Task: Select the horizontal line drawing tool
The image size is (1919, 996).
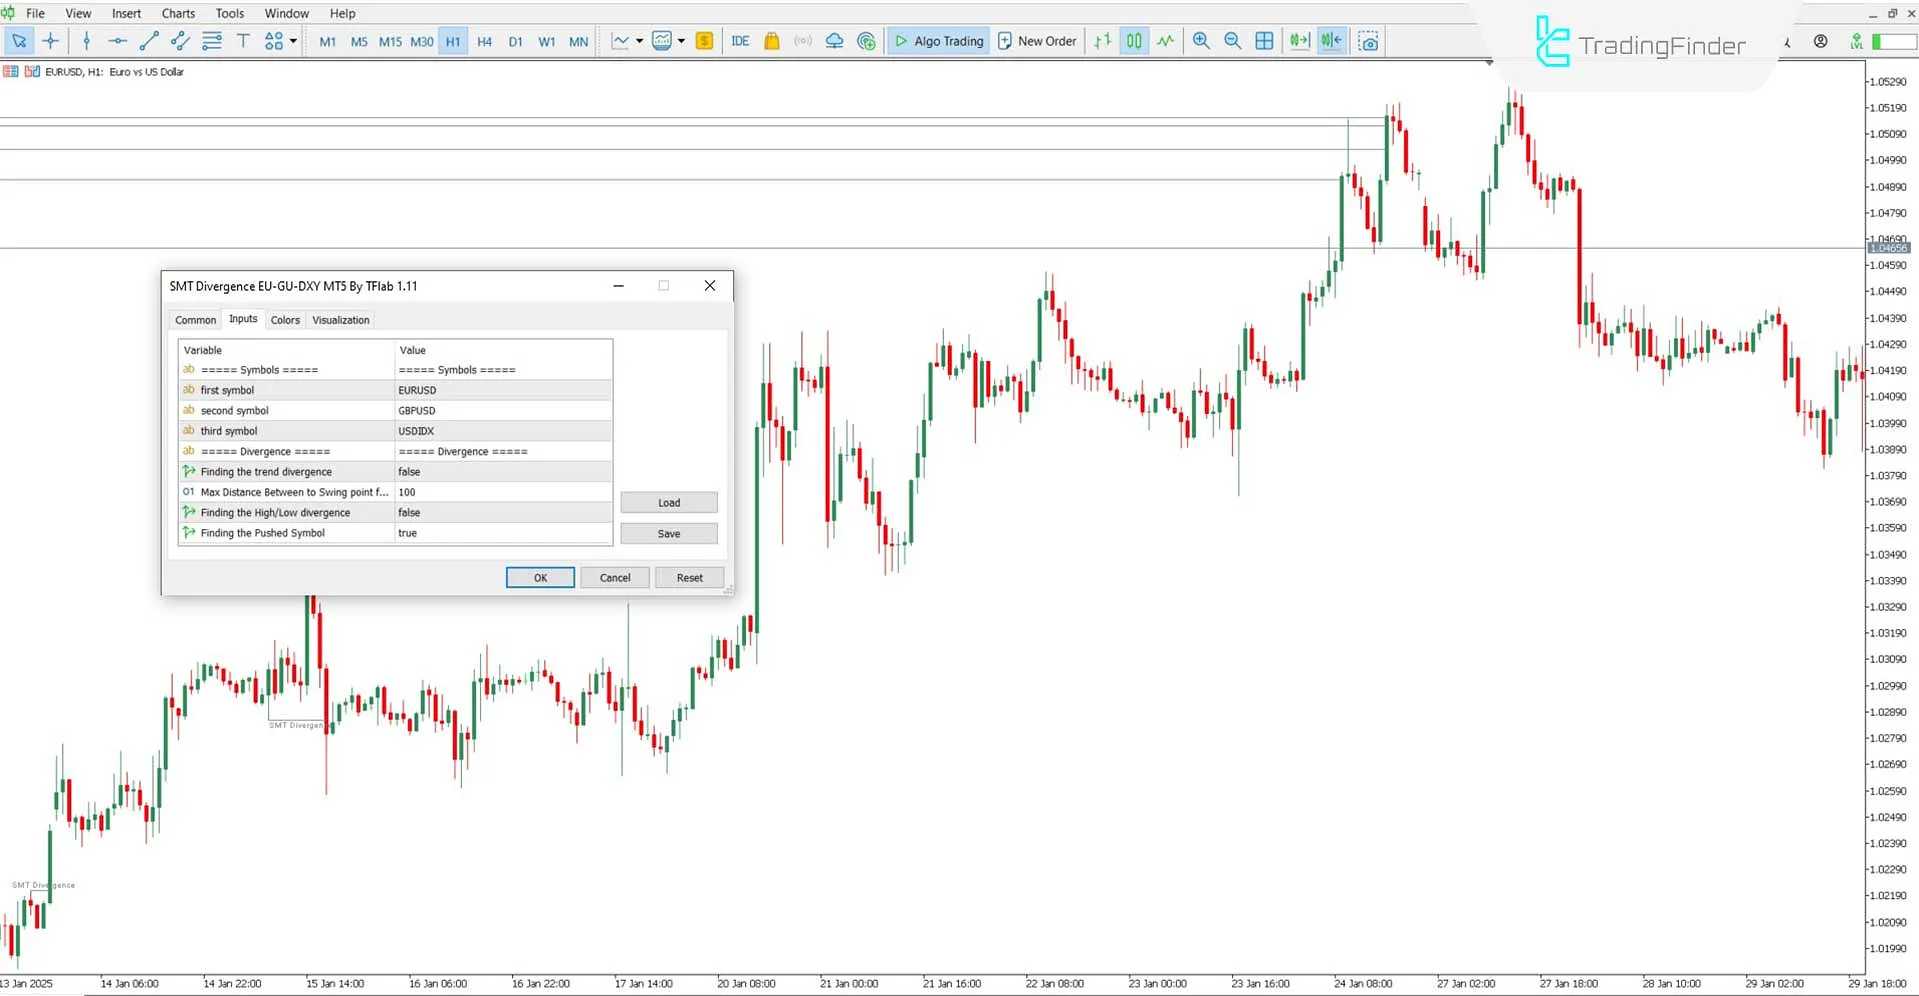Action: pyautogui.click(x=118, y=41)
